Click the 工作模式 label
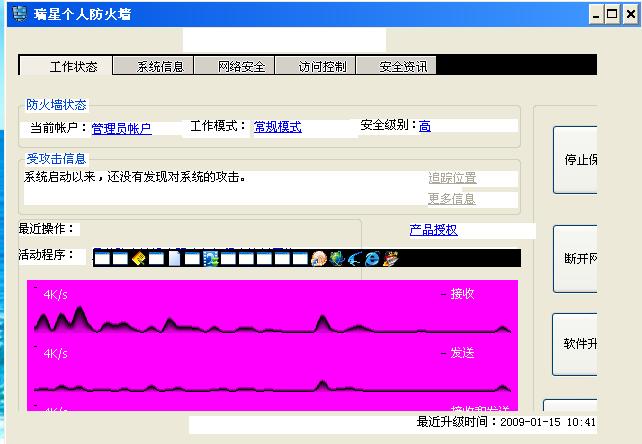 click(x=218, y=126)
